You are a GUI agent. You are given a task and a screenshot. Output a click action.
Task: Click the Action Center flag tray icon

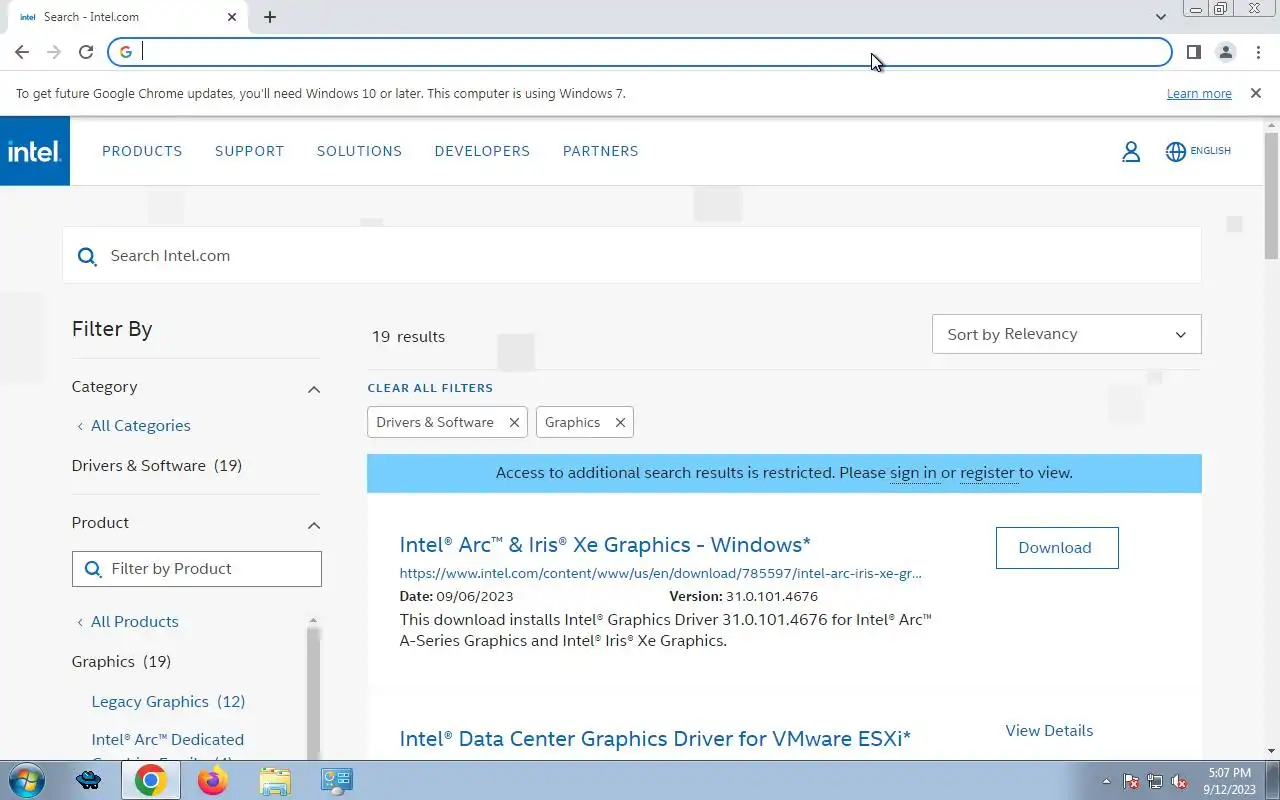tap(1131, 781)
